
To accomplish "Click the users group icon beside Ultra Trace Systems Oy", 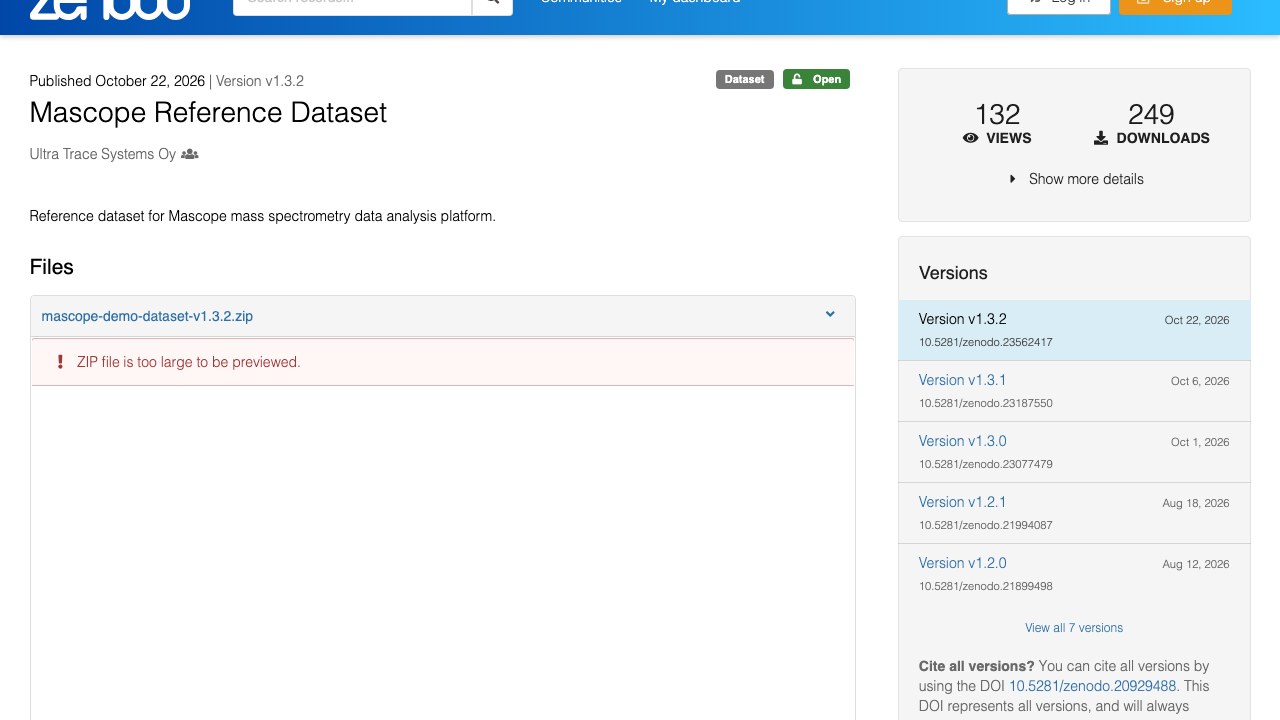I will 190,154.
